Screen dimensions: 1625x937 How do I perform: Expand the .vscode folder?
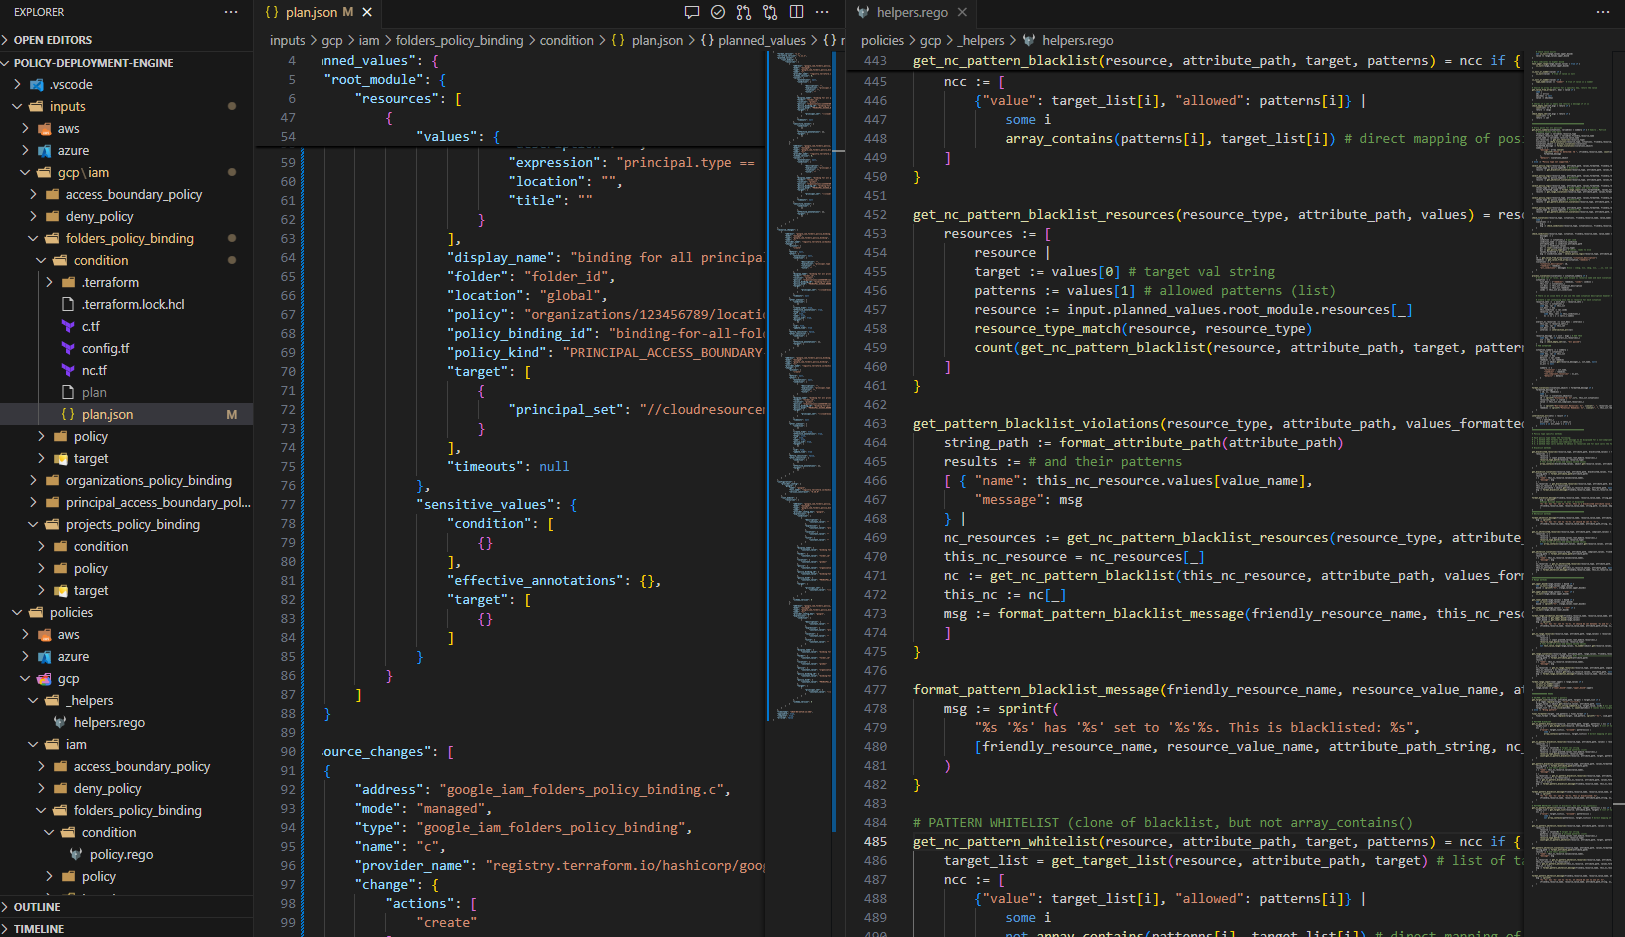[71, 84]
